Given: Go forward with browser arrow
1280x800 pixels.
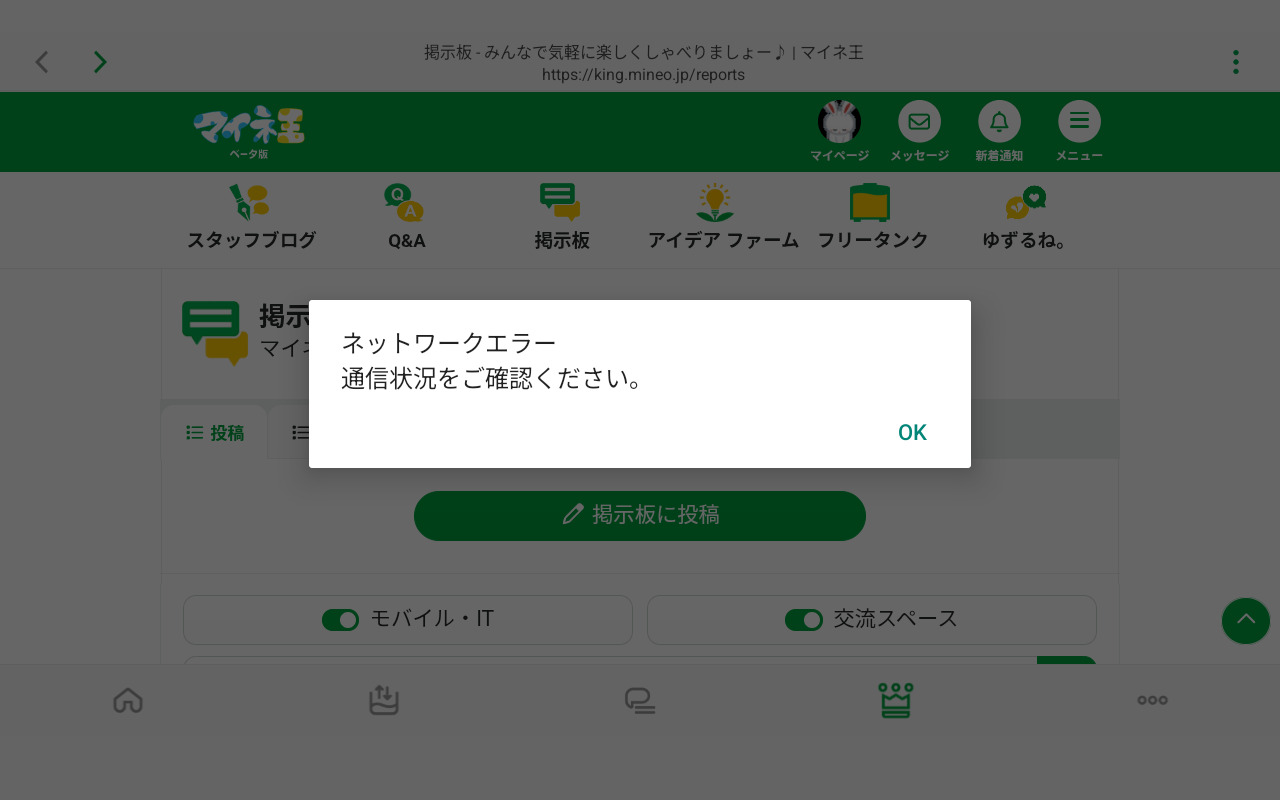Looking at the screenshot, I should [x=100, y=62].
